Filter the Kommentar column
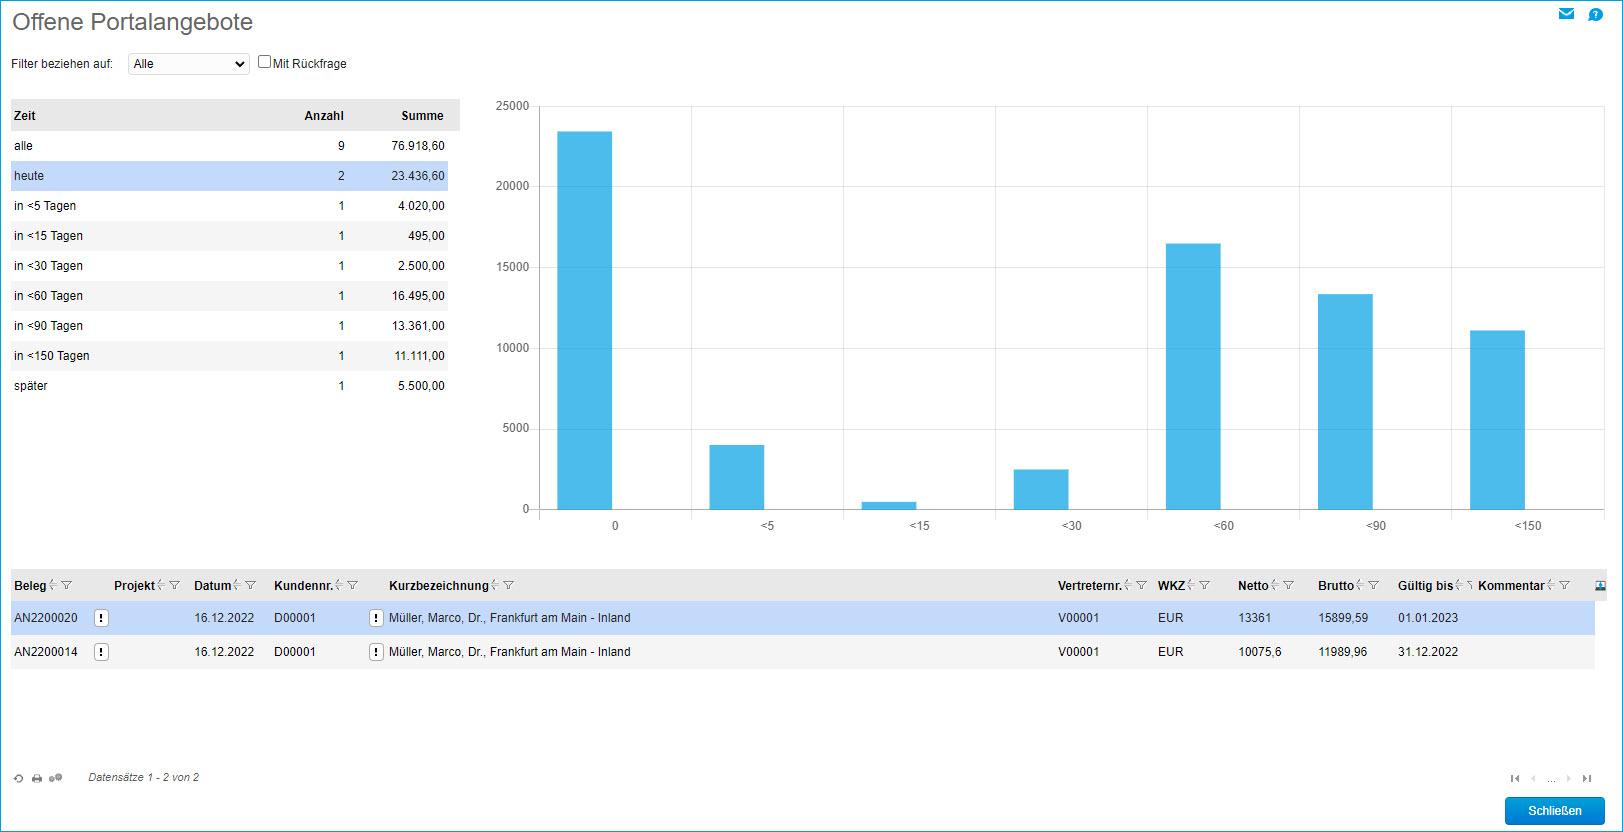The image size is (1623, 832). tap(1564, 585)
